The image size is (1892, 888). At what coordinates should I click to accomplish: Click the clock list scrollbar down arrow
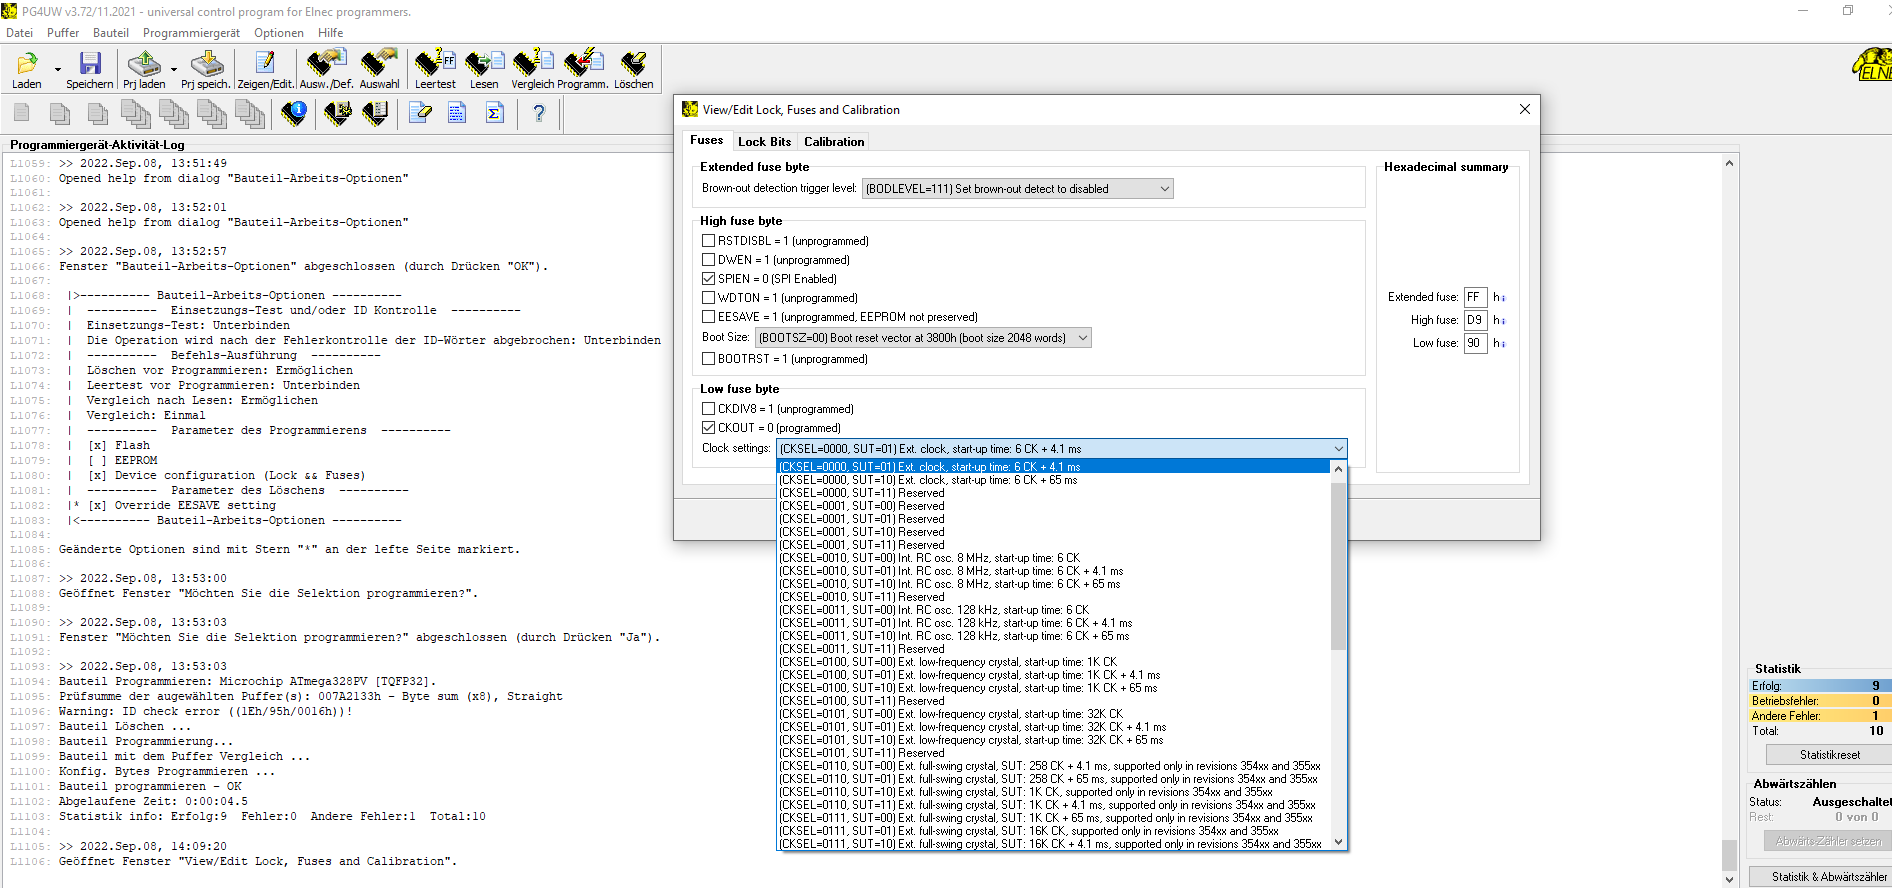1338,842
